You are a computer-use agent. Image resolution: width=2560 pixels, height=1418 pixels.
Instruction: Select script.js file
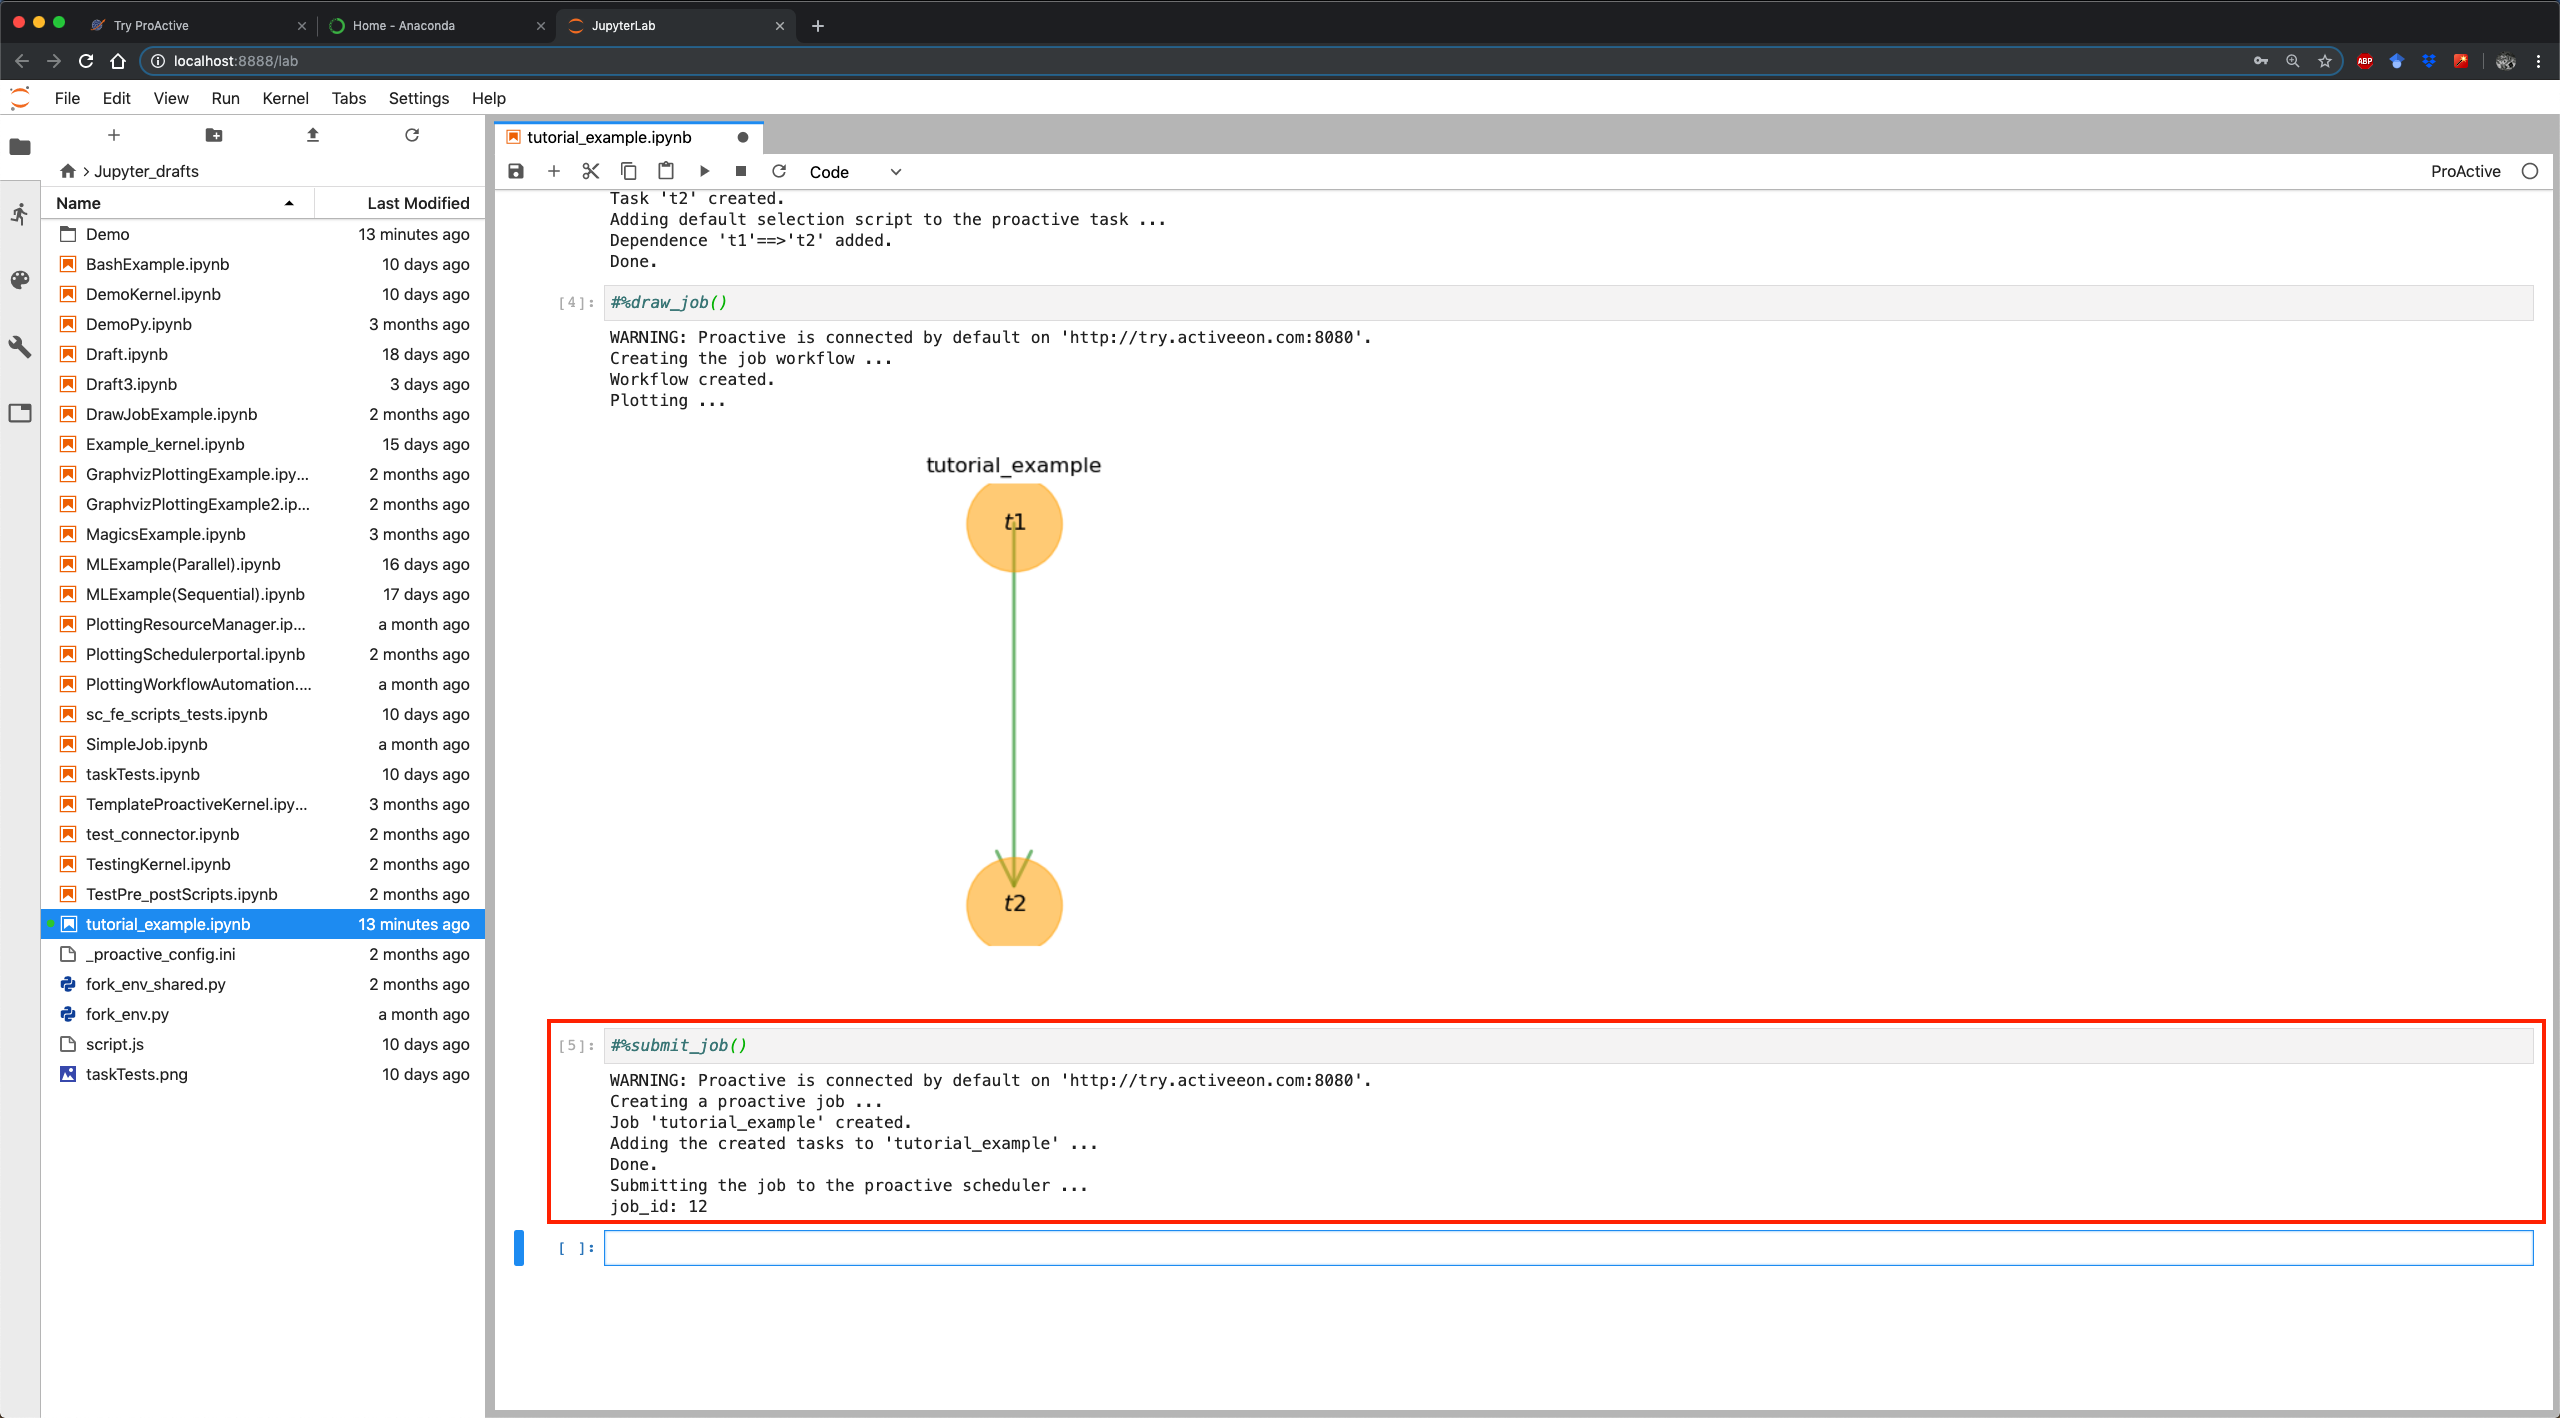click(x=264, y=1044)
